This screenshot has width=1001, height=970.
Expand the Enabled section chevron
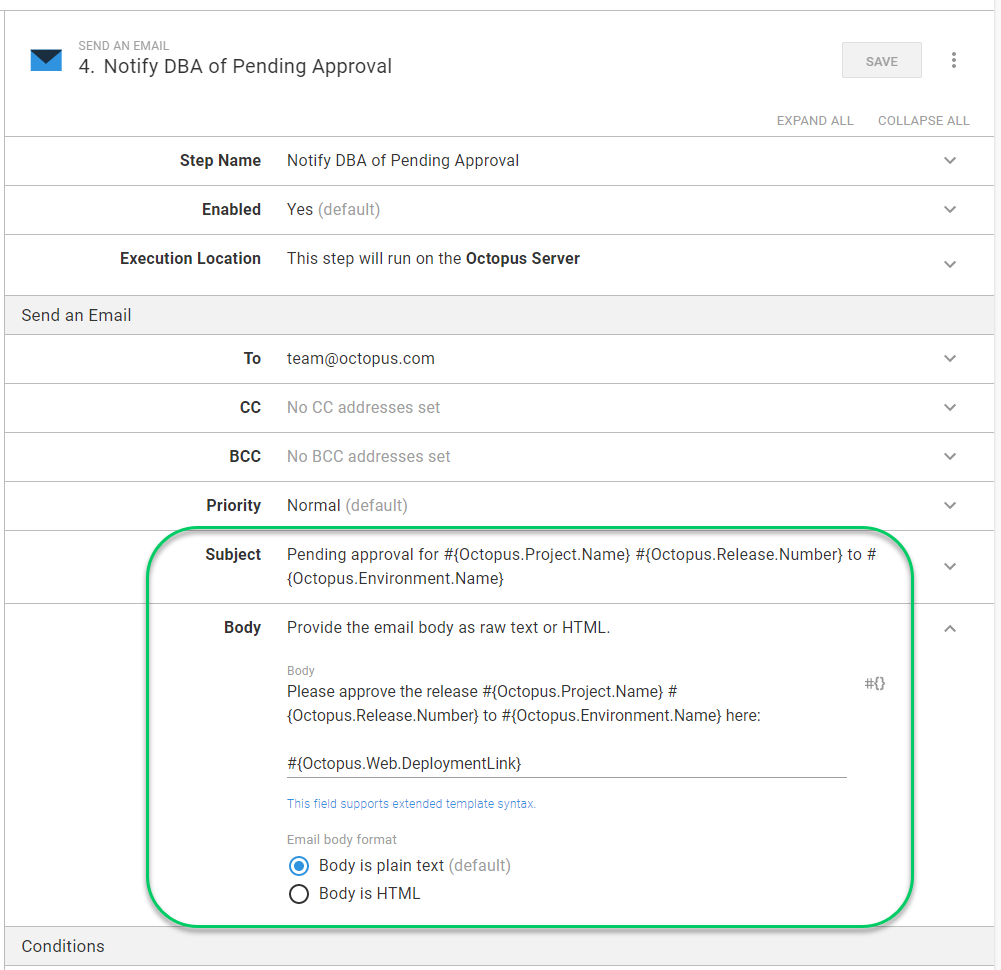(950, 210)
